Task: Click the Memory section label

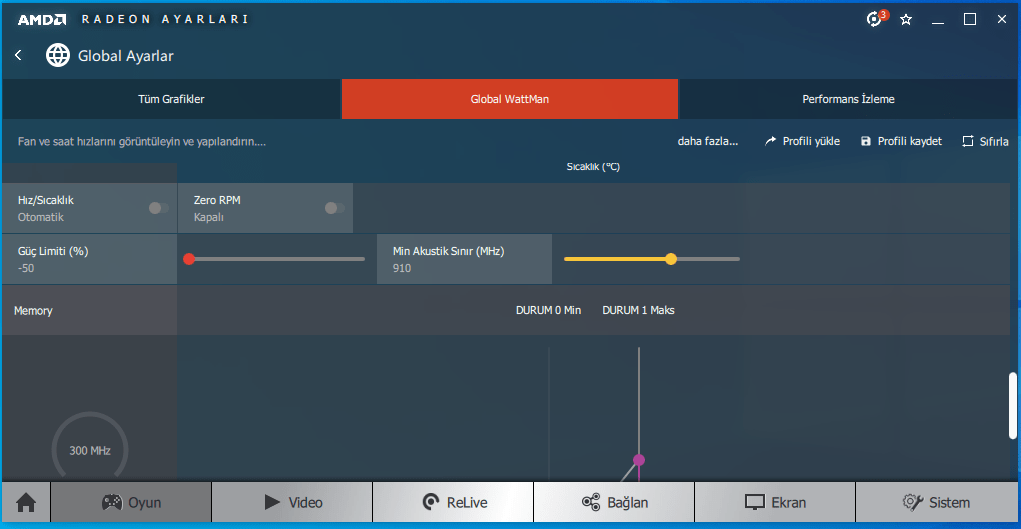Action: tap(33, 311)
